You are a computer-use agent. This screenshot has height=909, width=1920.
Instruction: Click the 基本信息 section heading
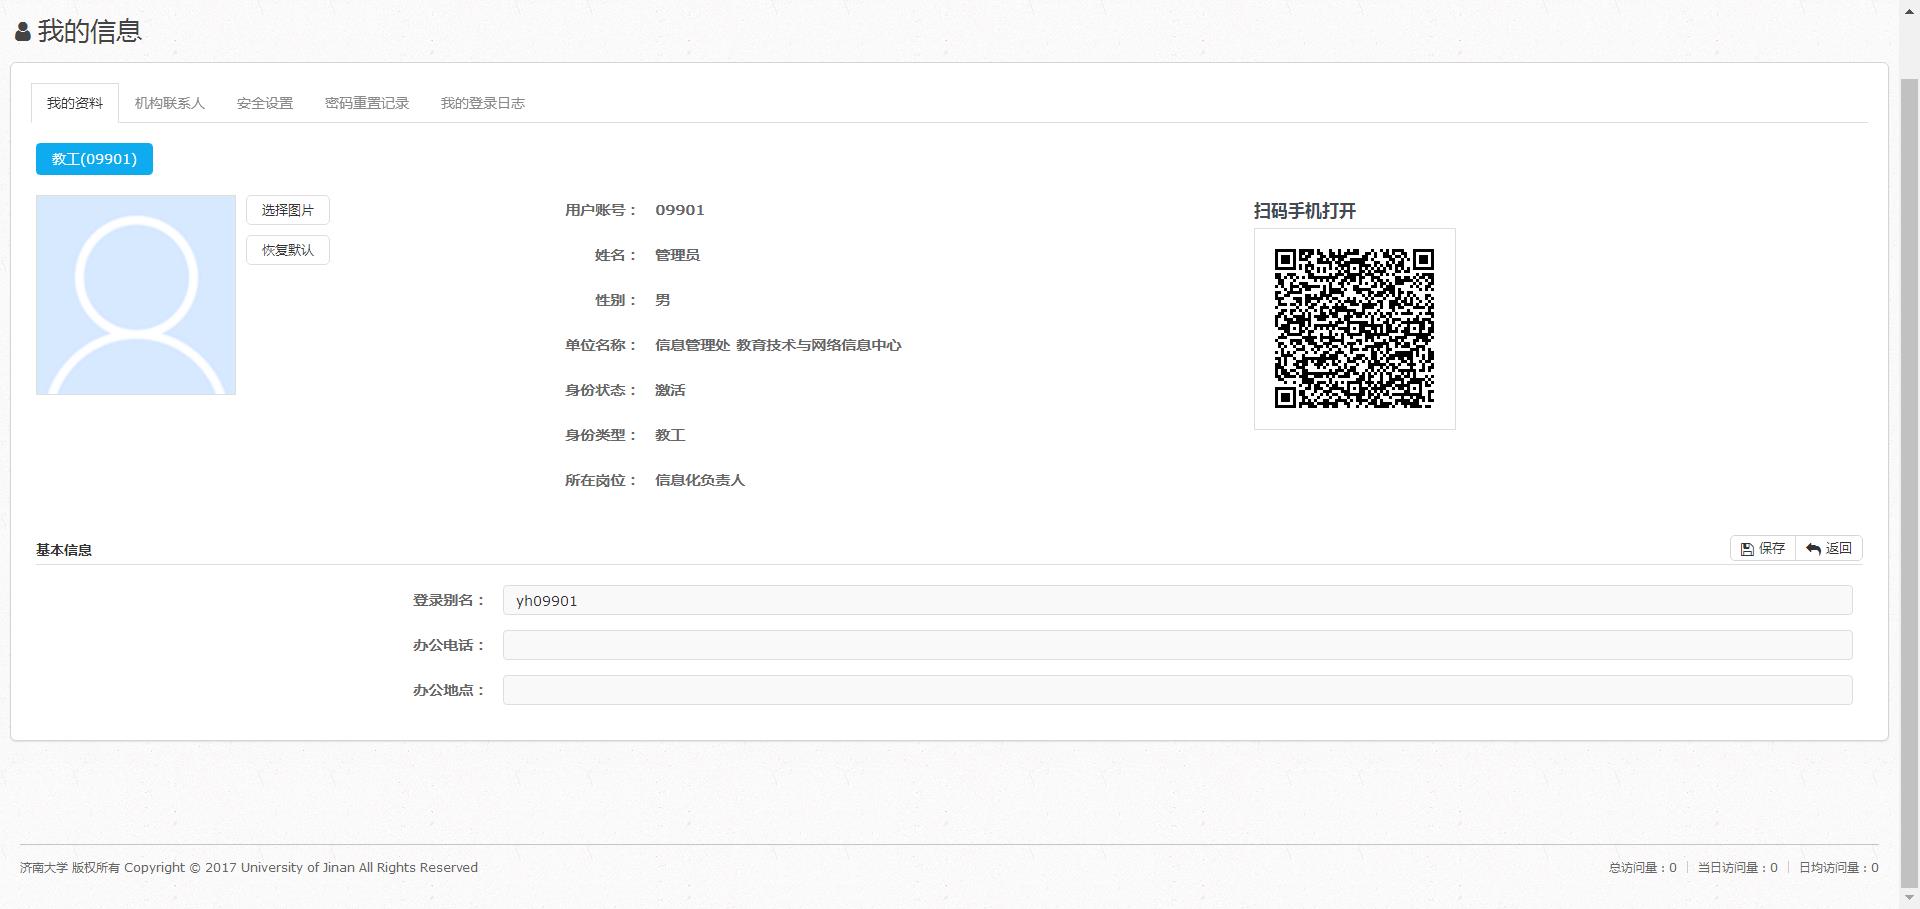(64, 550)
